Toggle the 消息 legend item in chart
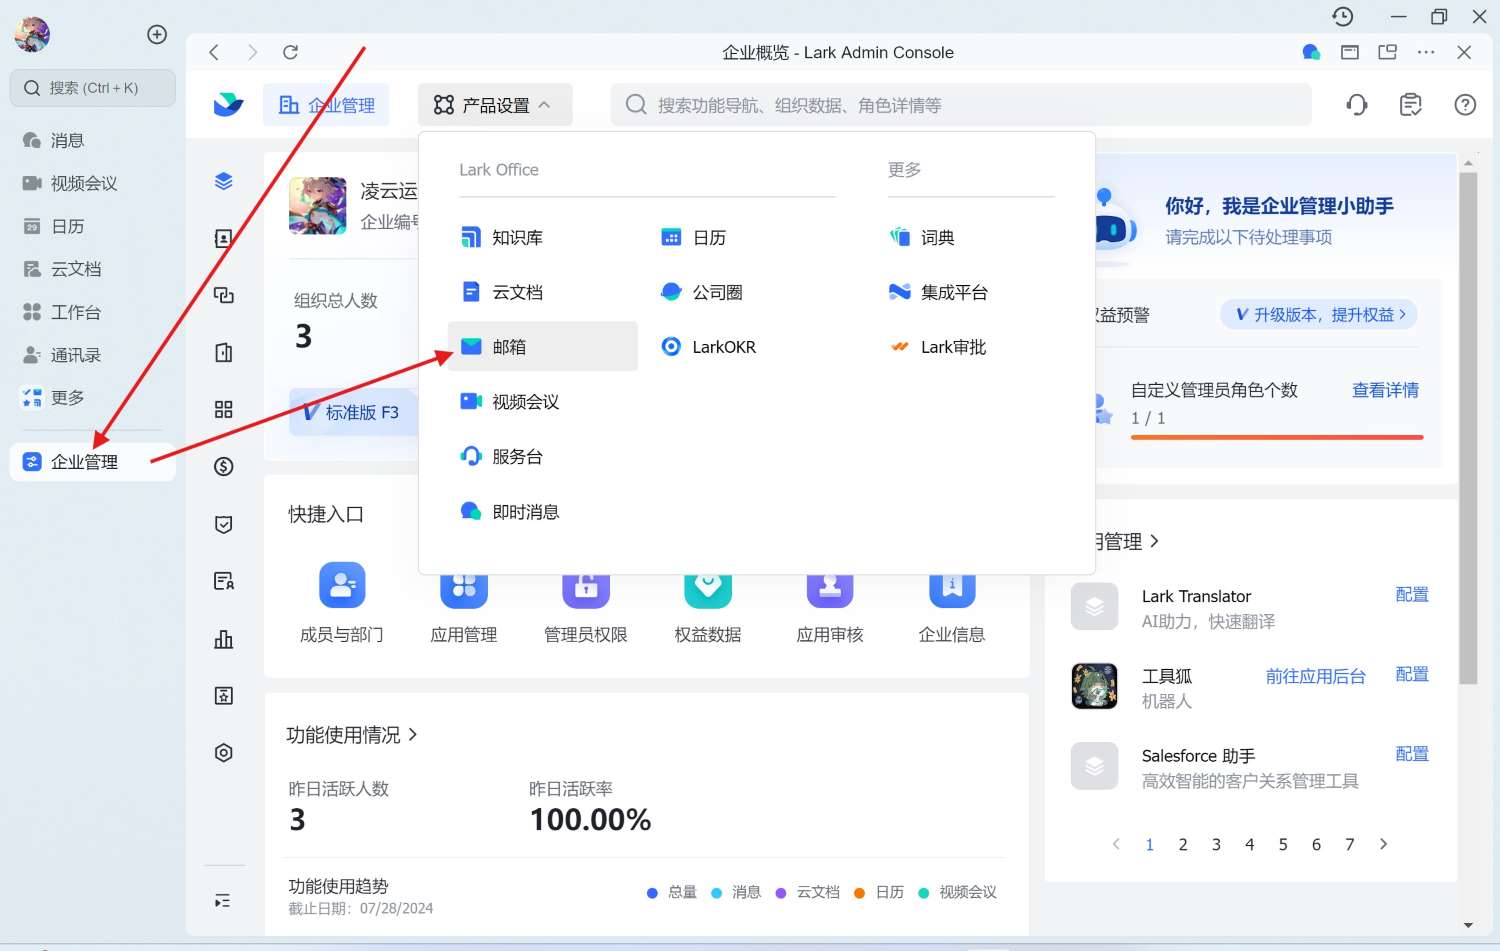Viewport: 1500px width, 951px height. click(x=736, y=892)
